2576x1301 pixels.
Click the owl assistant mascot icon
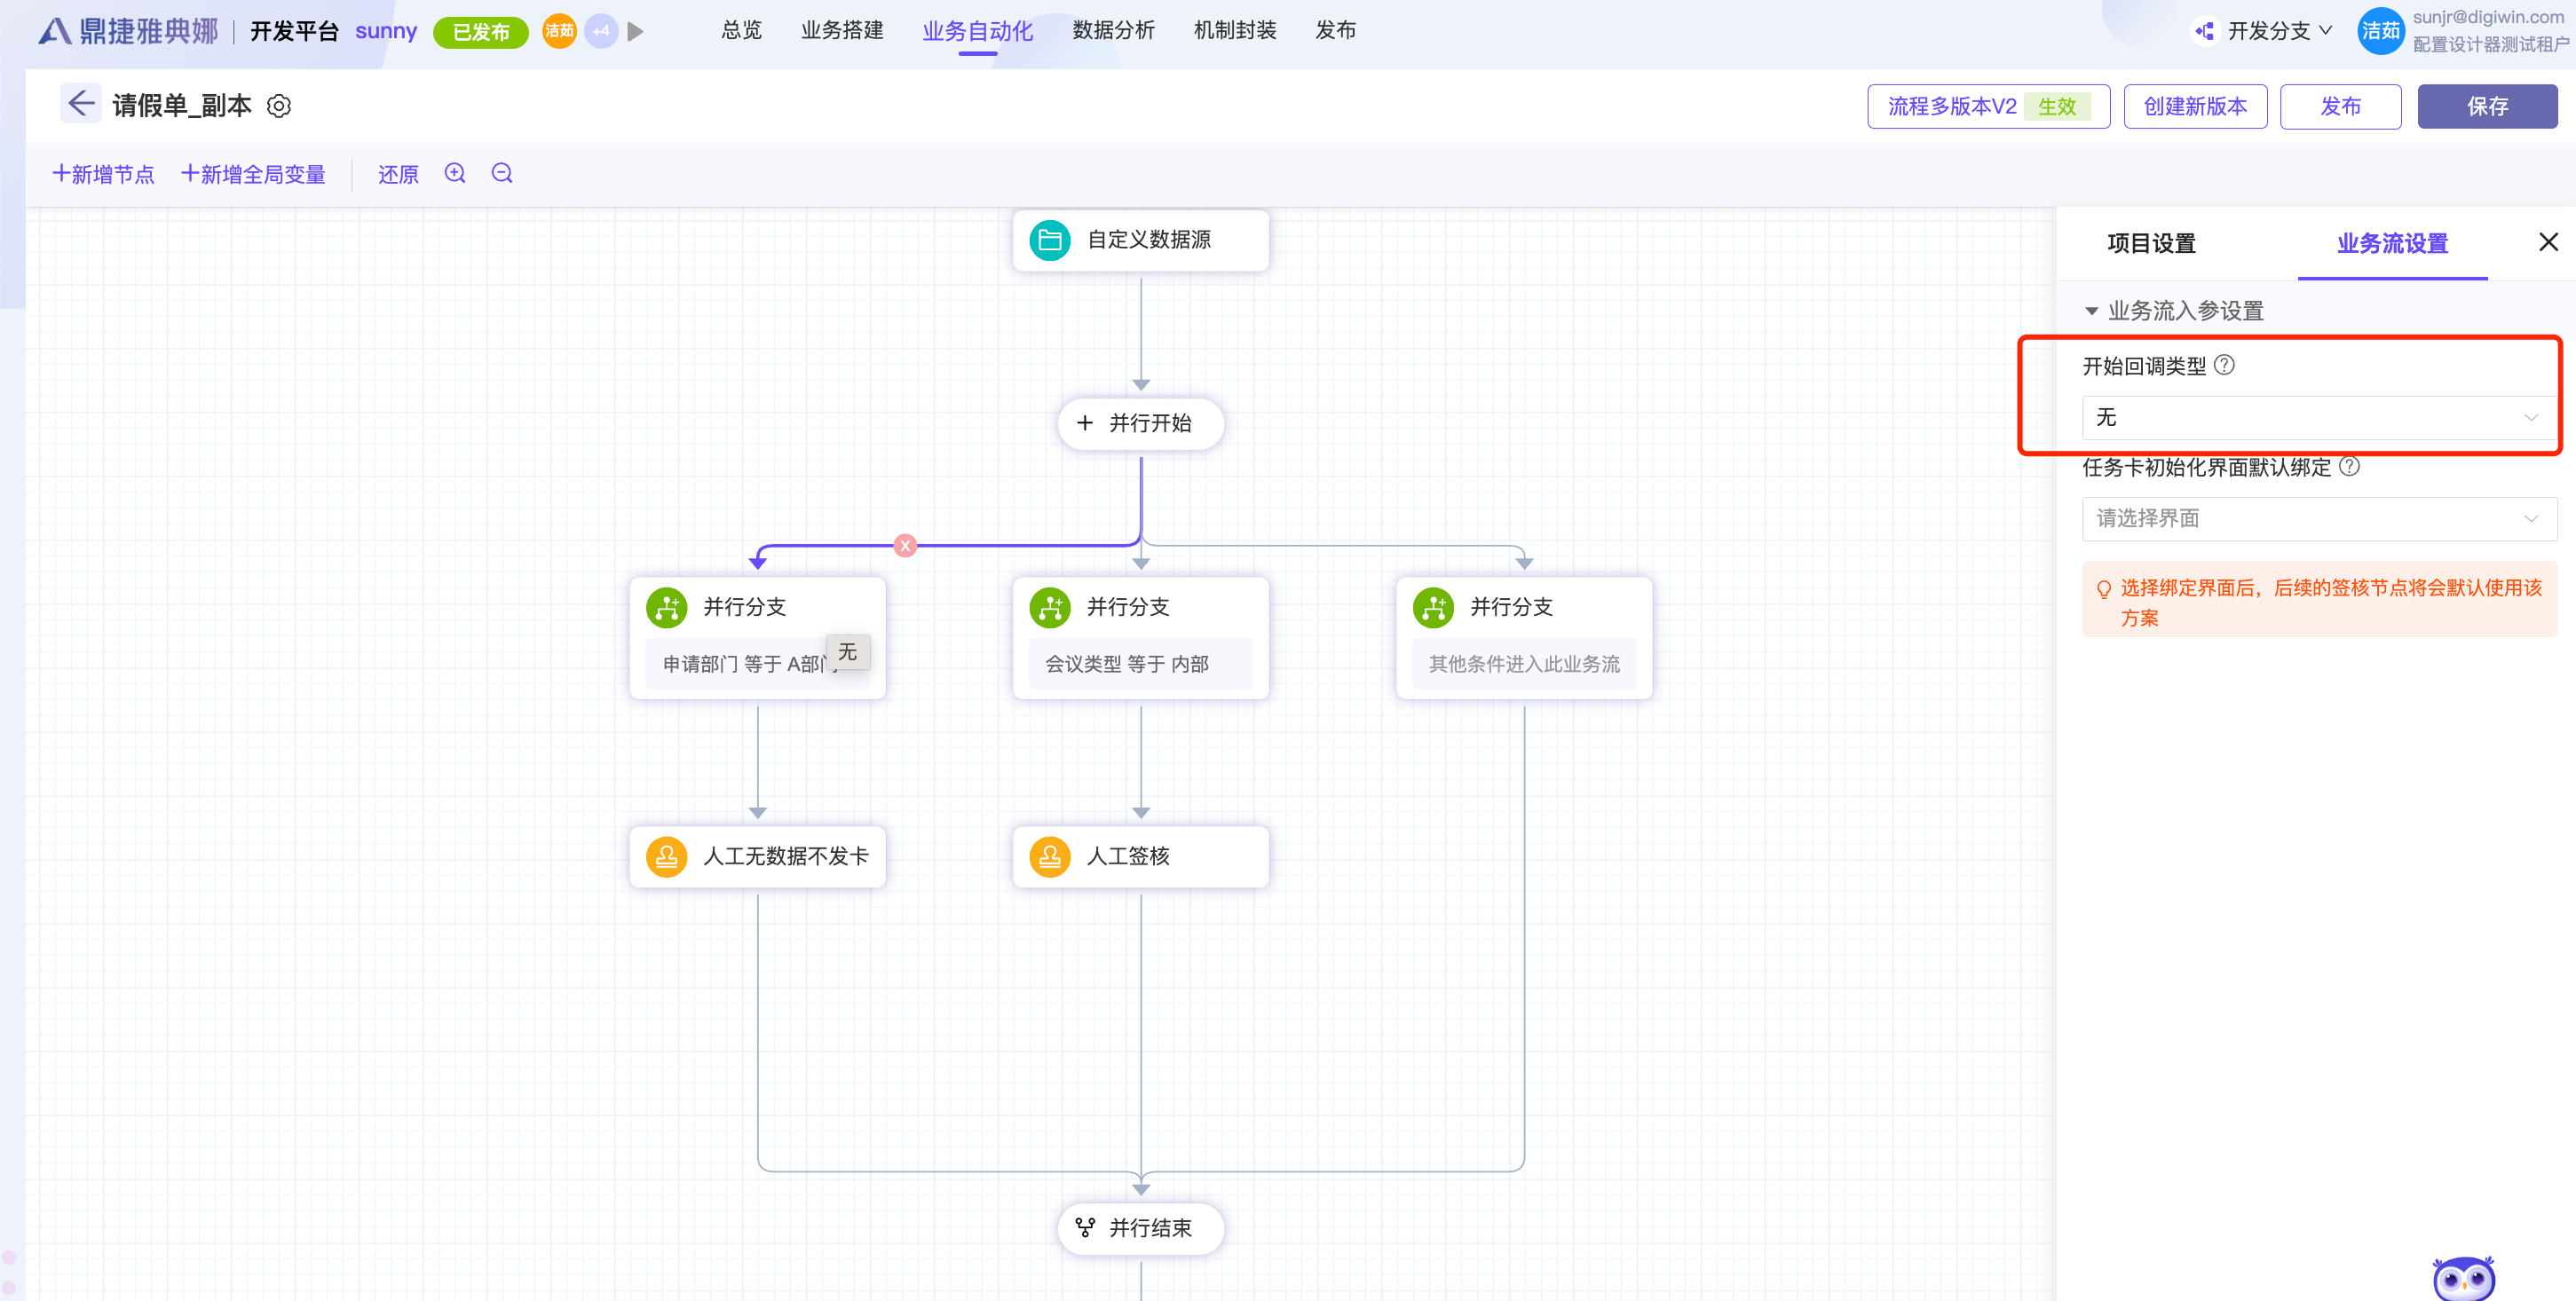(2463, 1278)
